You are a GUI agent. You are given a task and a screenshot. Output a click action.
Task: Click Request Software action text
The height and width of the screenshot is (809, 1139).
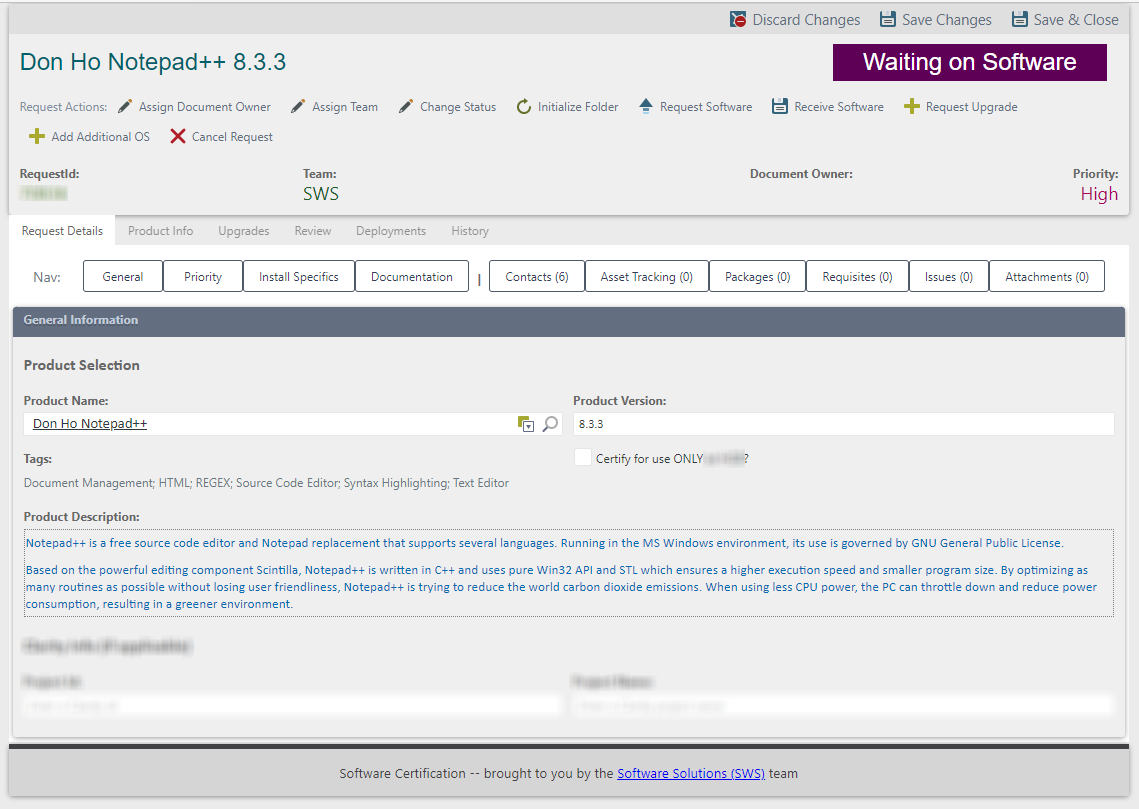[x=706, y=107]
